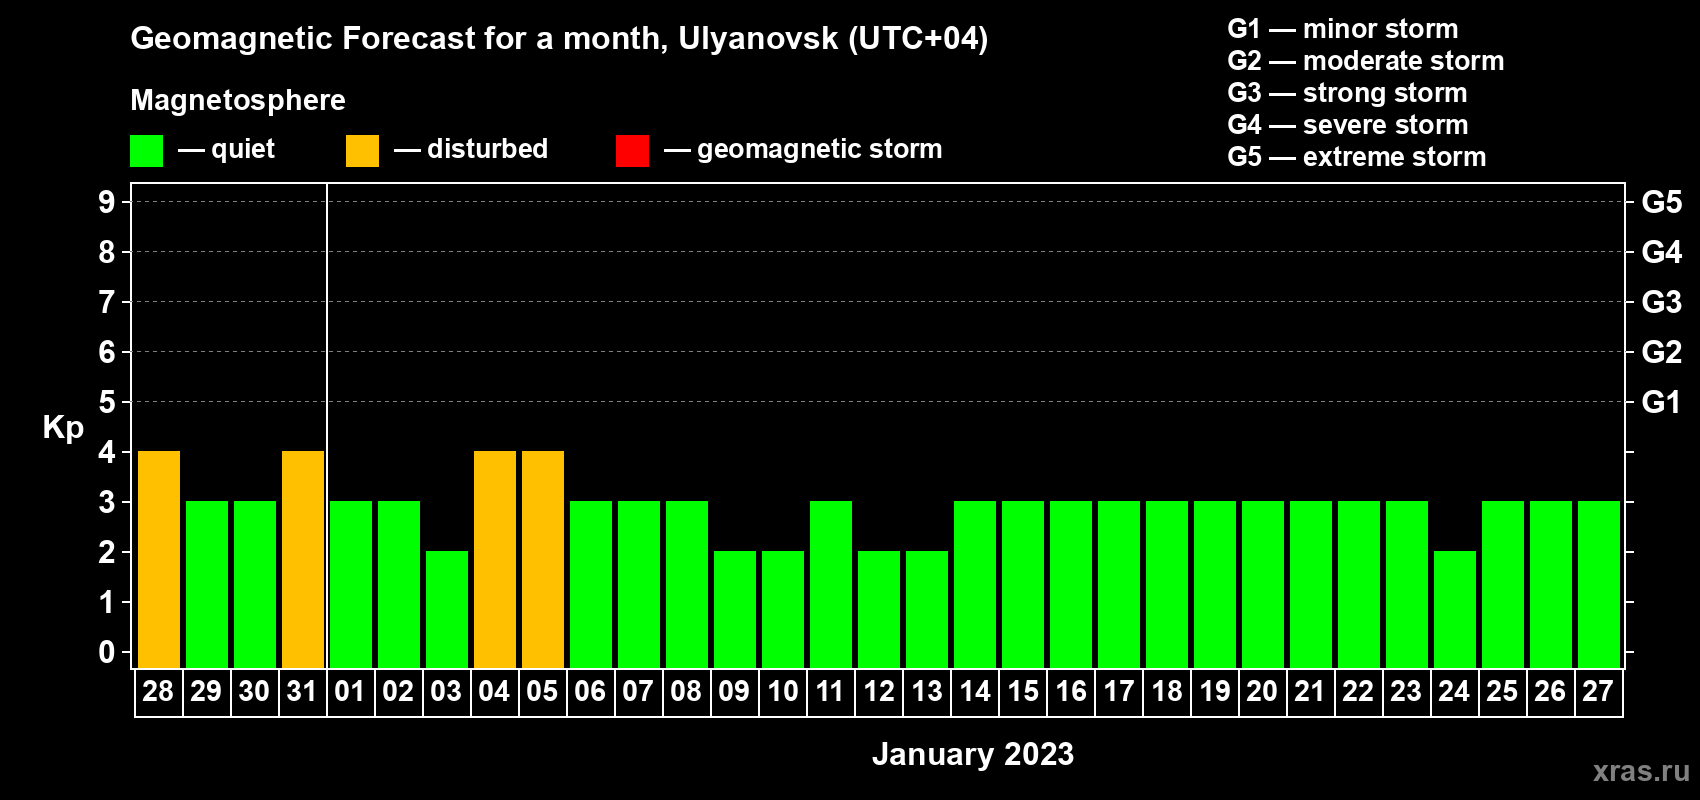Image resolution: width=1700 pixels, height=800 pixels.
Task: Click the red geomagnetic storm legend swatch
Action: tap(632, 151)
